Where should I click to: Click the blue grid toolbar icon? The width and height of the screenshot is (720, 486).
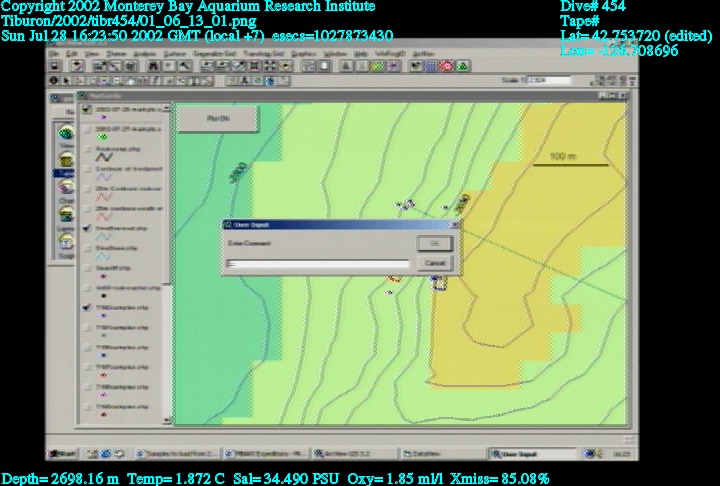[x=431, y=66]
